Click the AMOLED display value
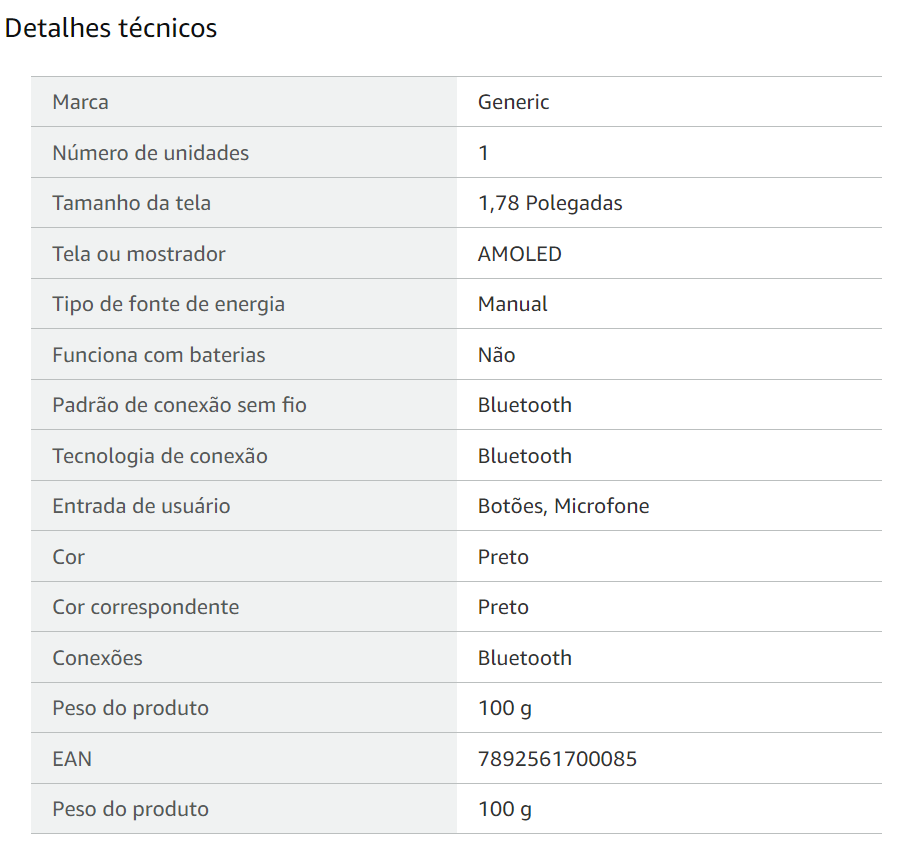The height and width of the screenshot is (850, 912). tap(519, 254)
